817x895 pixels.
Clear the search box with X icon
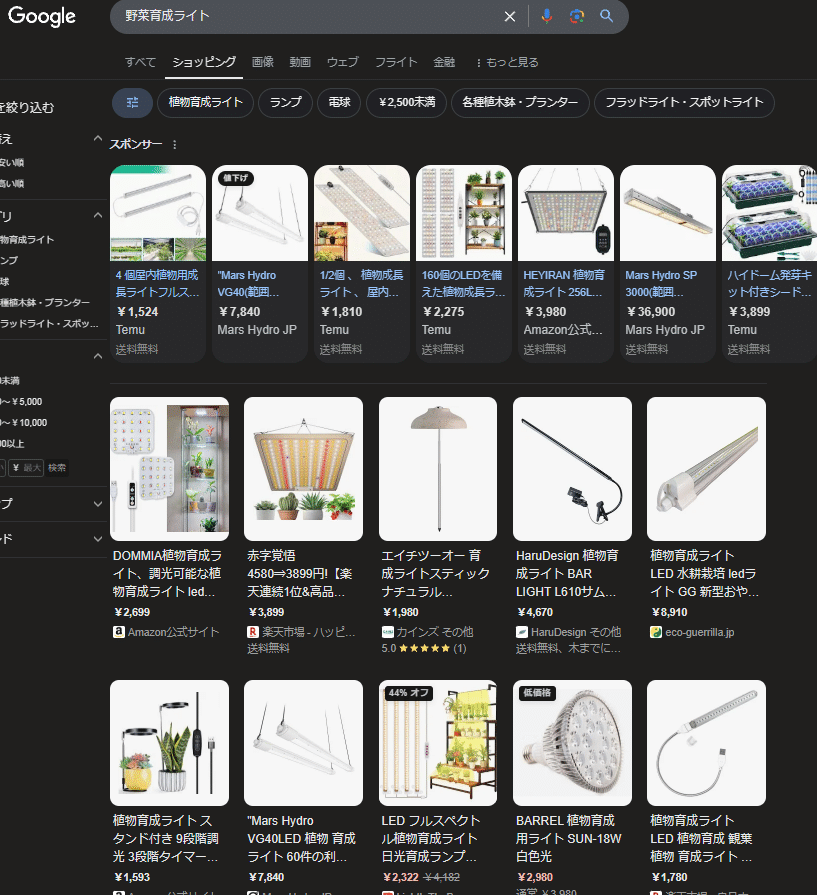click(x=510, y=17)
